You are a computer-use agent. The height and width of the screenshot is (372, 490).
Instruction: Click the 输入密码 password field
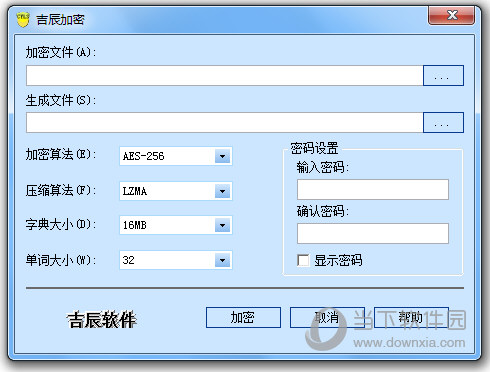click(373, 189)
